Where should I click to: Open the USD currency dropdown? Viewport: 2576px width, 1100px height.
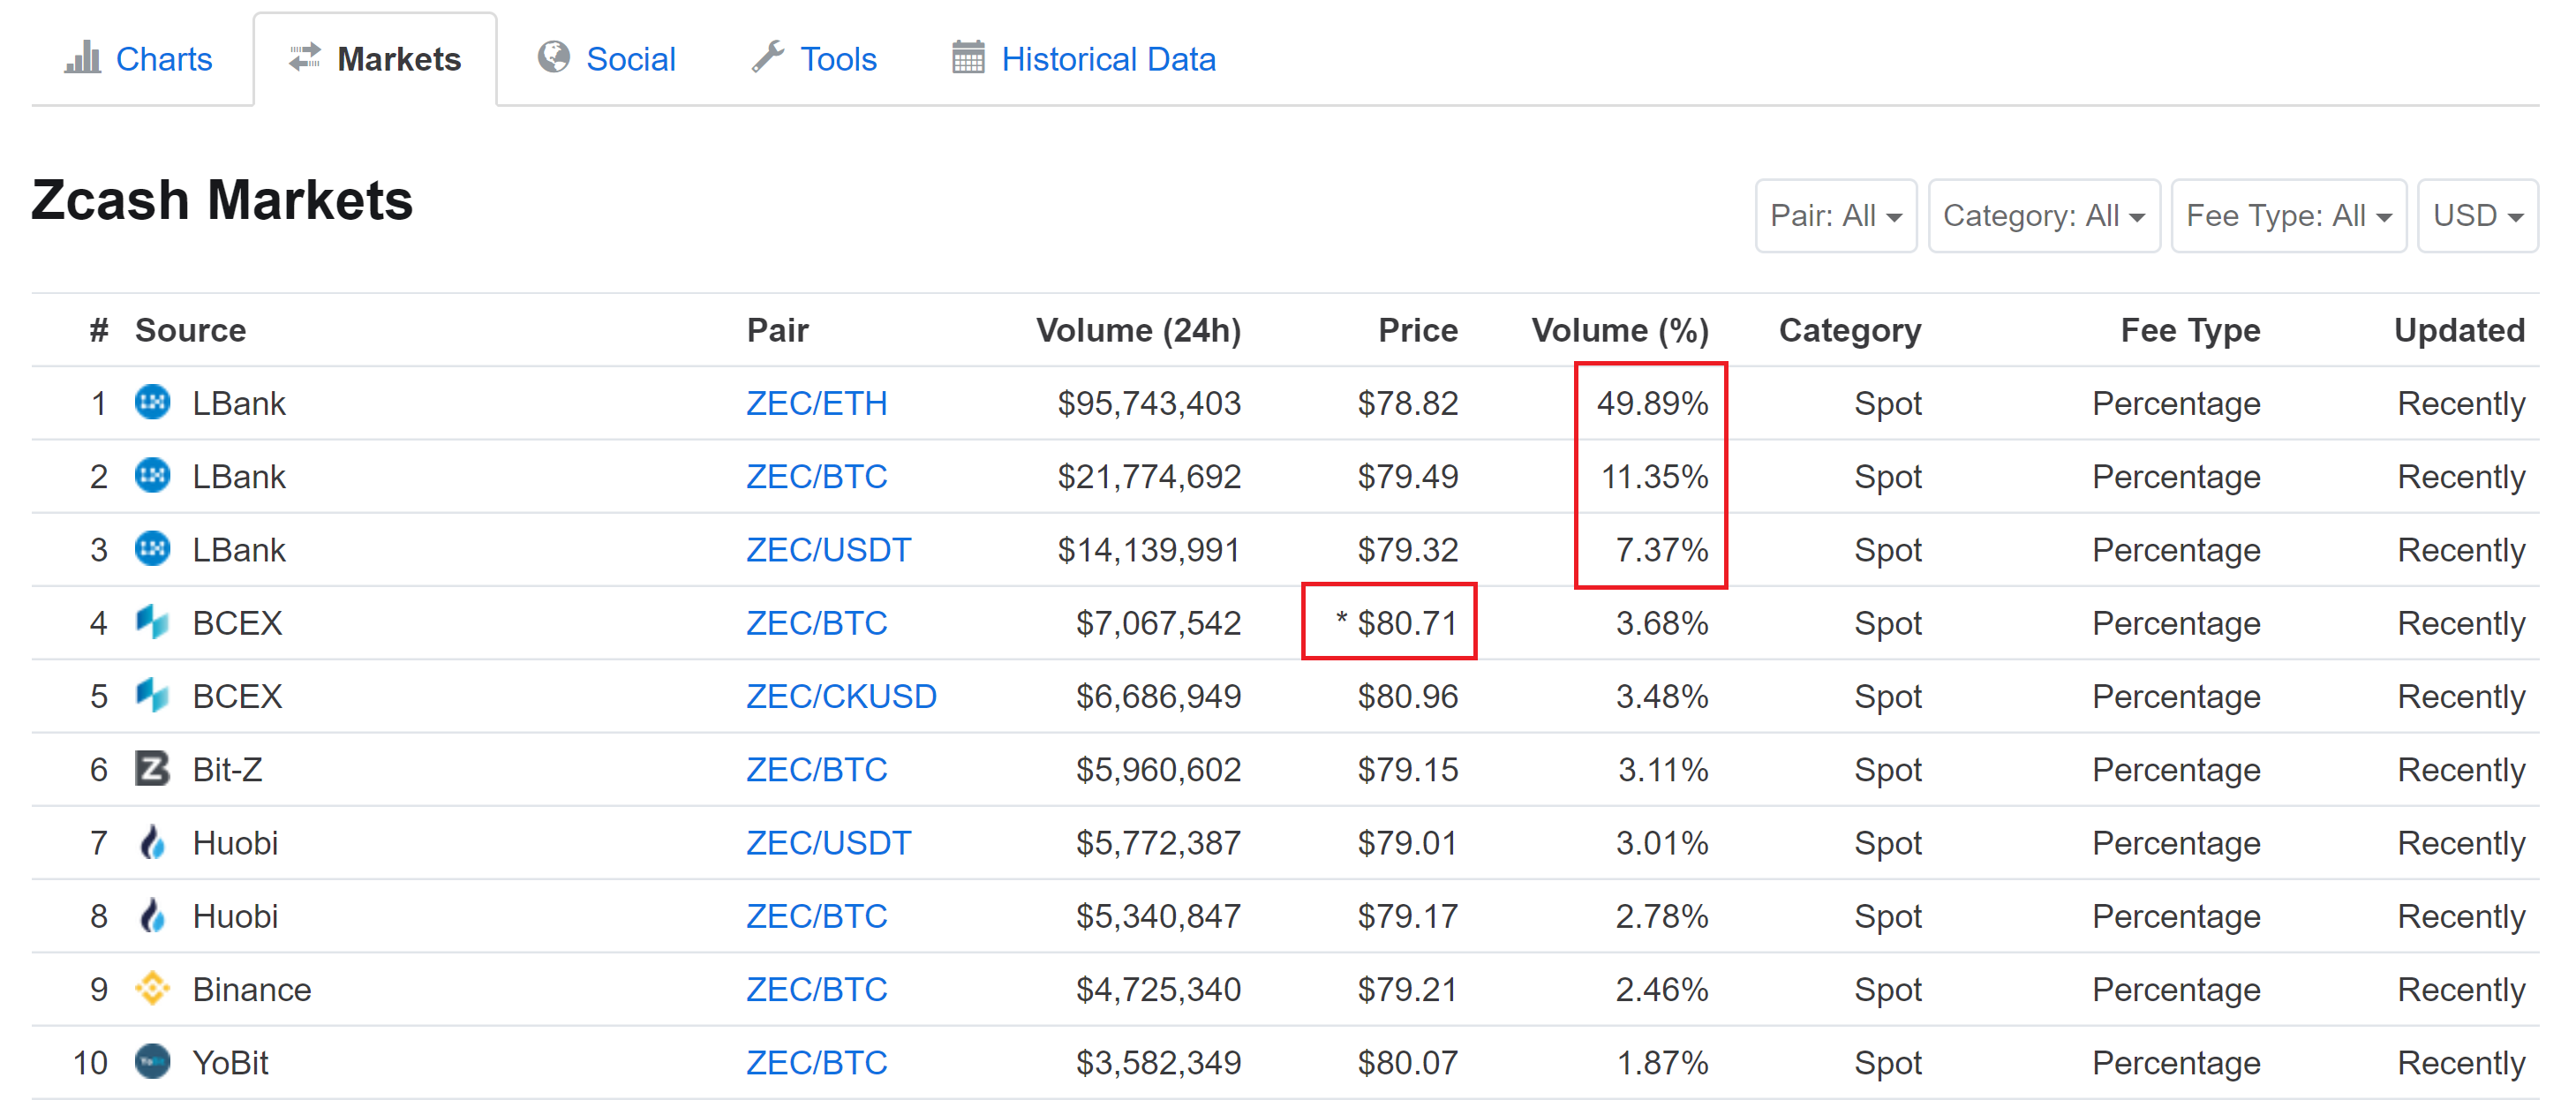coord(2477,215)
